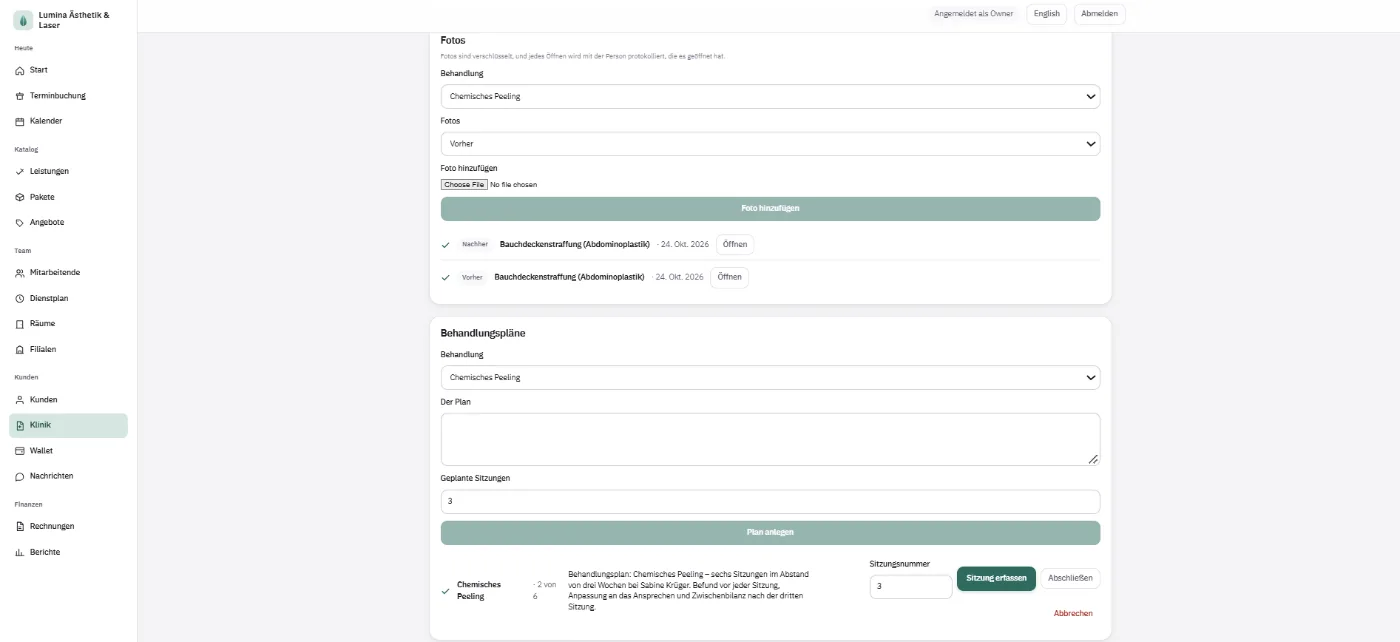Screen dimensions: 1400x642
Task: Click the Kalender calendar icon
Action: tap(20, 121)
